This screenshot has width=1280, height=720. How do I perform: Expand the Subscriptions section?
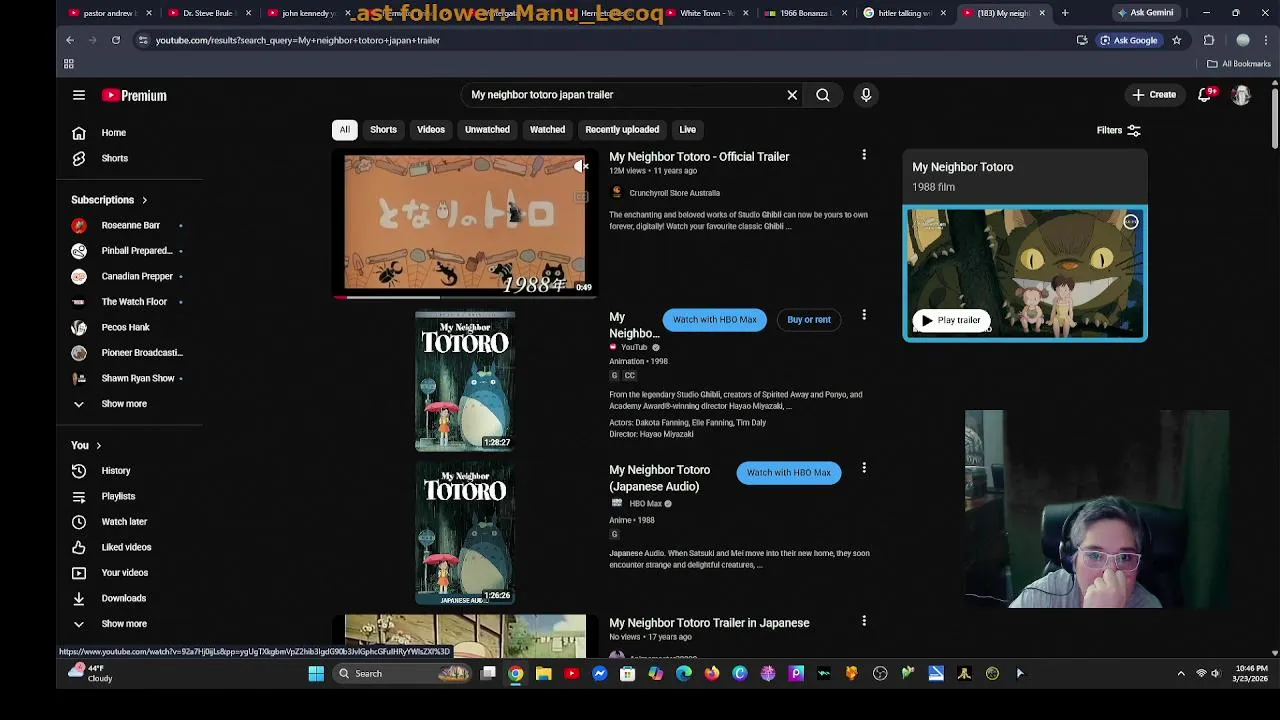click(x=109, y=200)
